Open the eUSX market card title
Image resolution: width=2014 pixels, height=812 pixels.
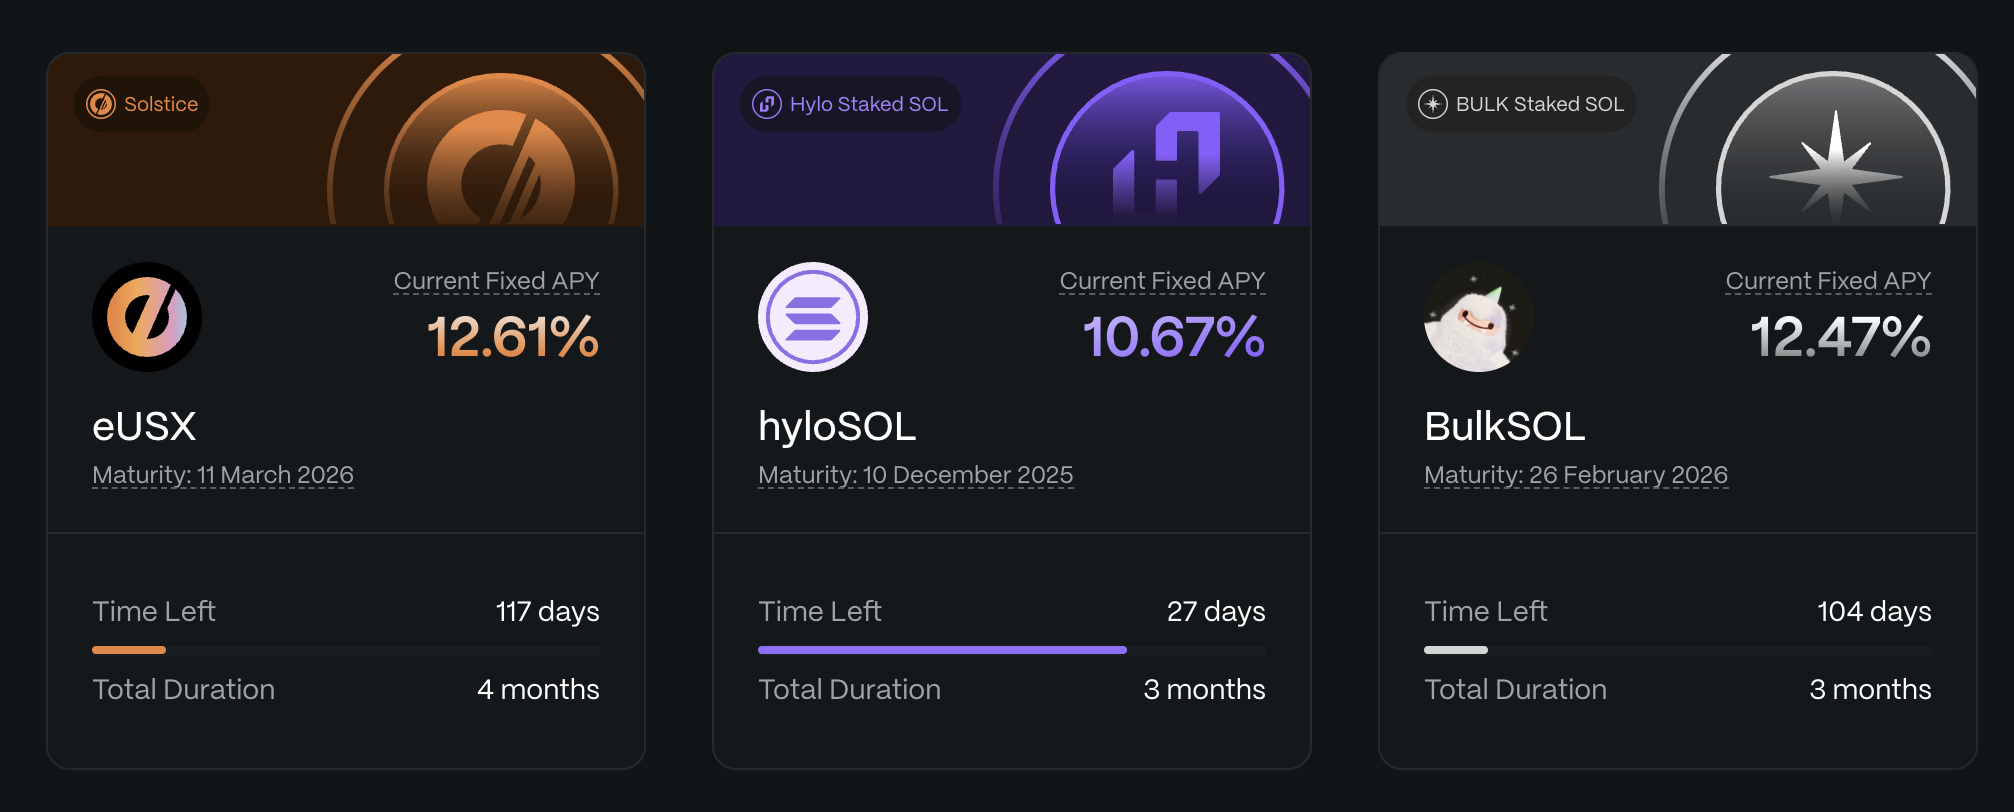click(x=144, y=427)
